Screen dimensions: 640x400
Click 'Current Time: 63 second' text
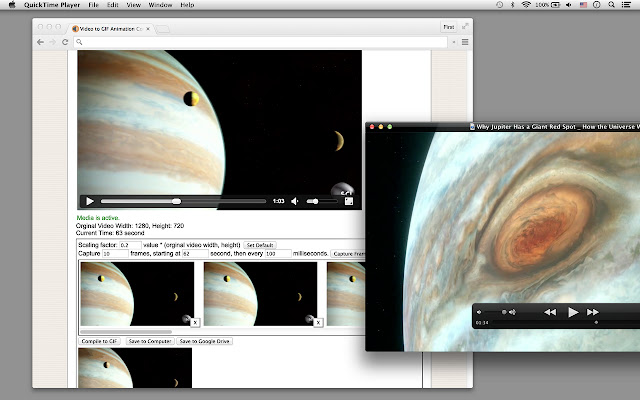[x=110, y=233]
